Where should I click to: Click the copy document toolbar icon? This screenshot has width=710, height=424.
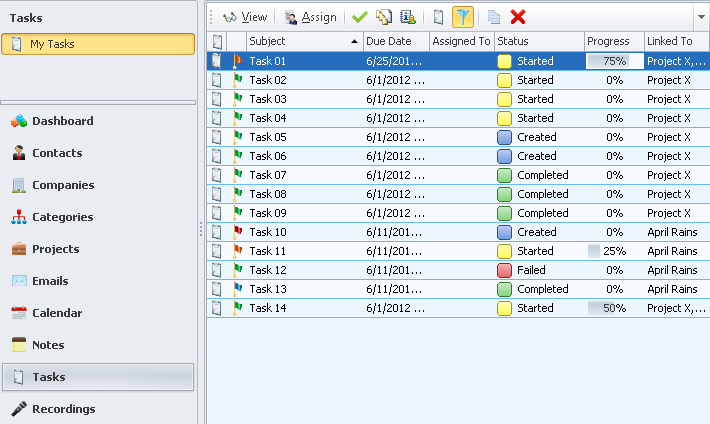click(494, 17)
